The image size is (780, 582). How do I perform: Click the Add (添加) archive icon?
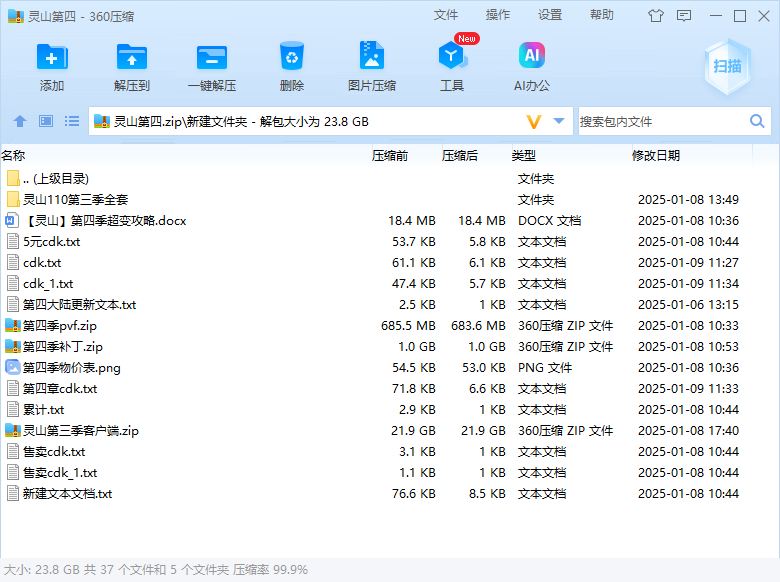coord(52,58)
